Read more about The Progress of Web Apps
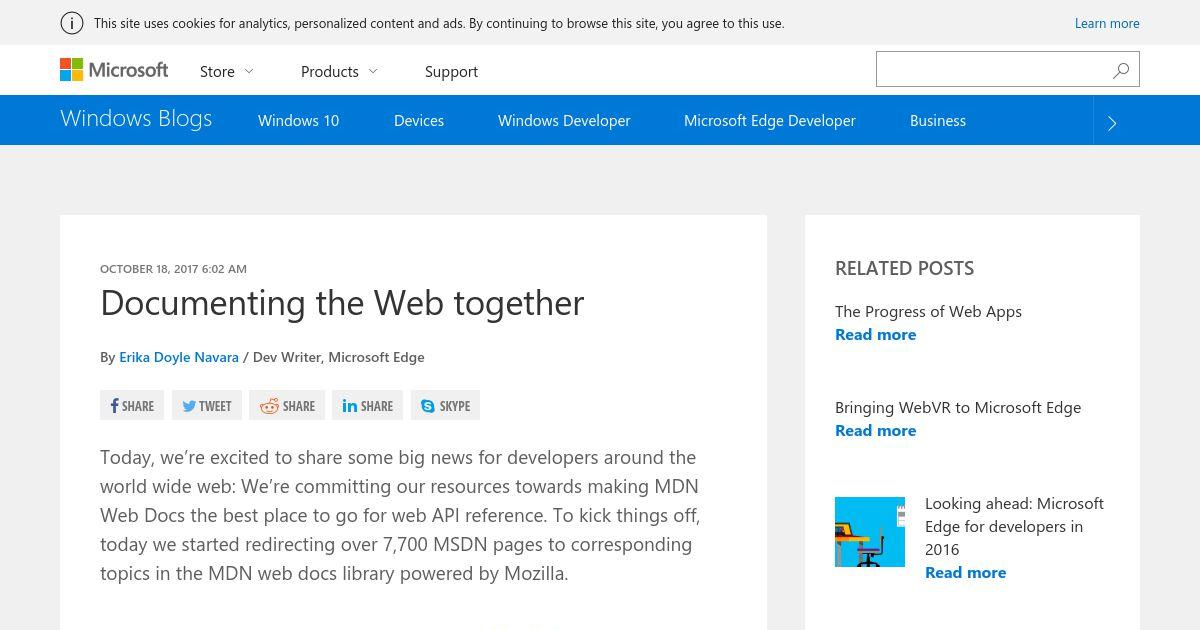1200x630 pixels. click(876, 334)
